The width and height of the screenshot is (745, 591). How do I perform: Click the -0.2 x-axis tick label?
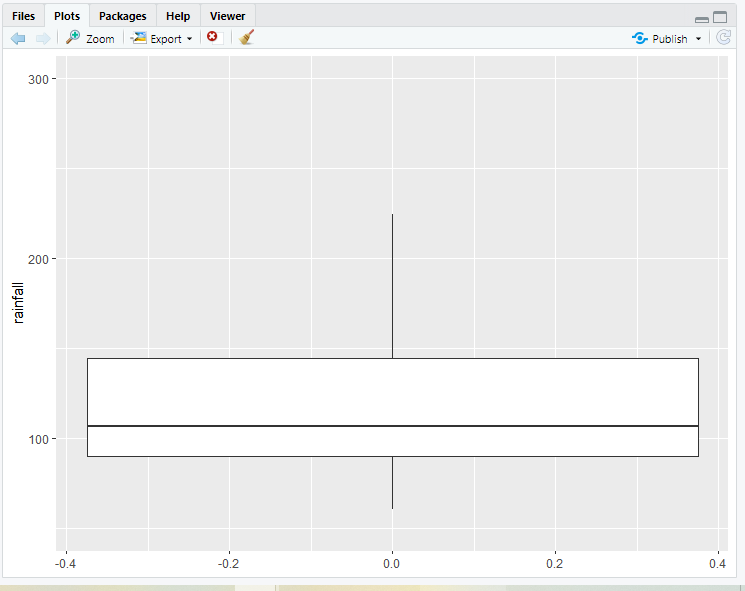pyautogui.click(x=228, y=564)
